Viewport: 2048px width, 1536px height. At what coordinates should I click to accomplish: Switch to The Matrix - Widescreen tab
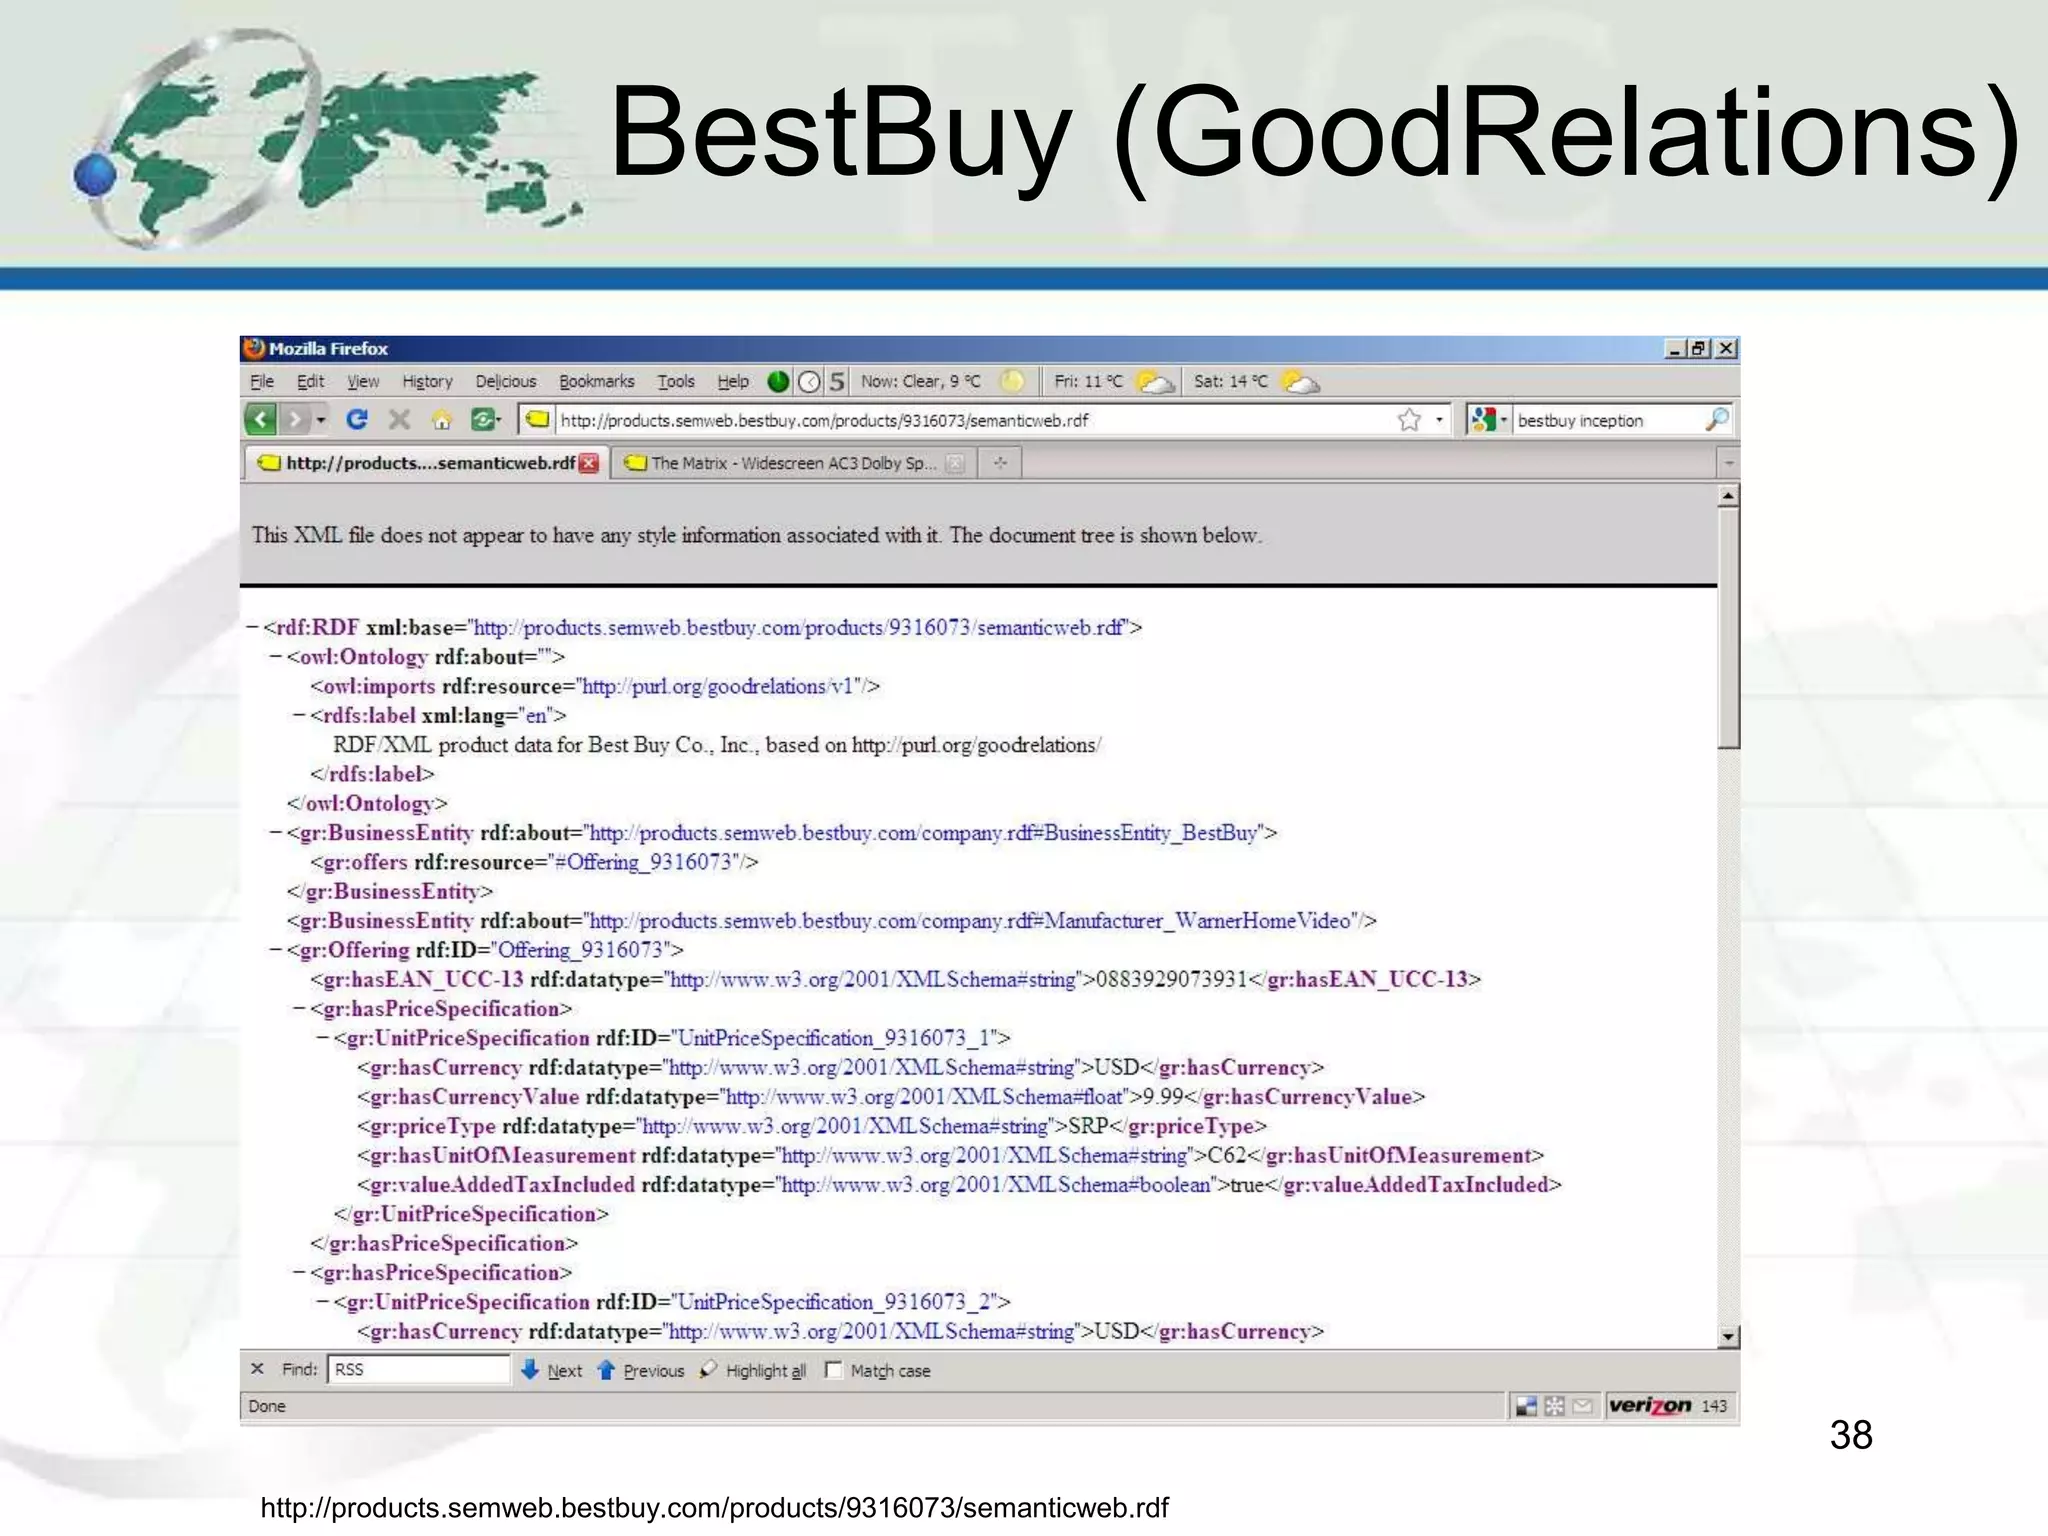(x=794, y=463)
